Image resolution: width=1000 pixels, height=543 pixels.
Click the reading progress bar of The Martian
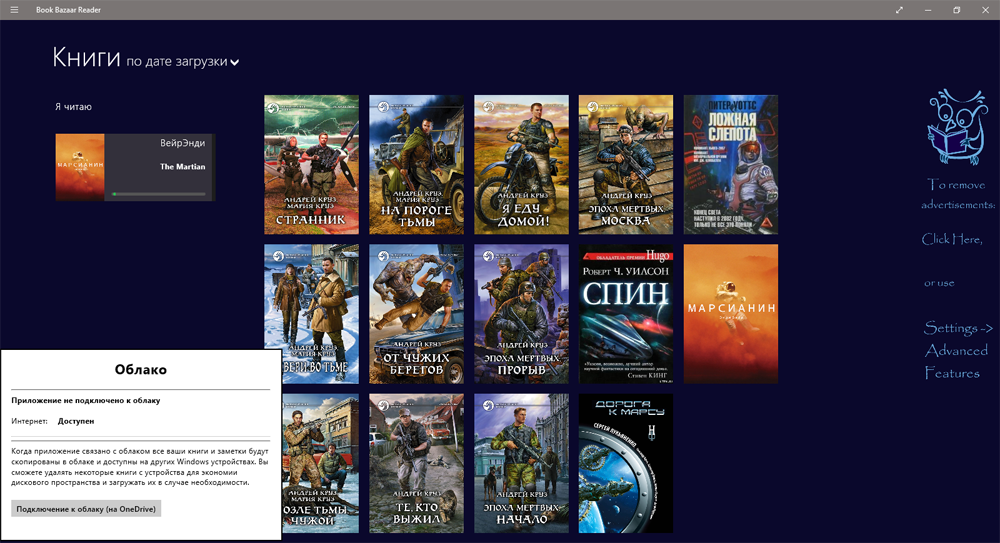[x=159, y=193]
